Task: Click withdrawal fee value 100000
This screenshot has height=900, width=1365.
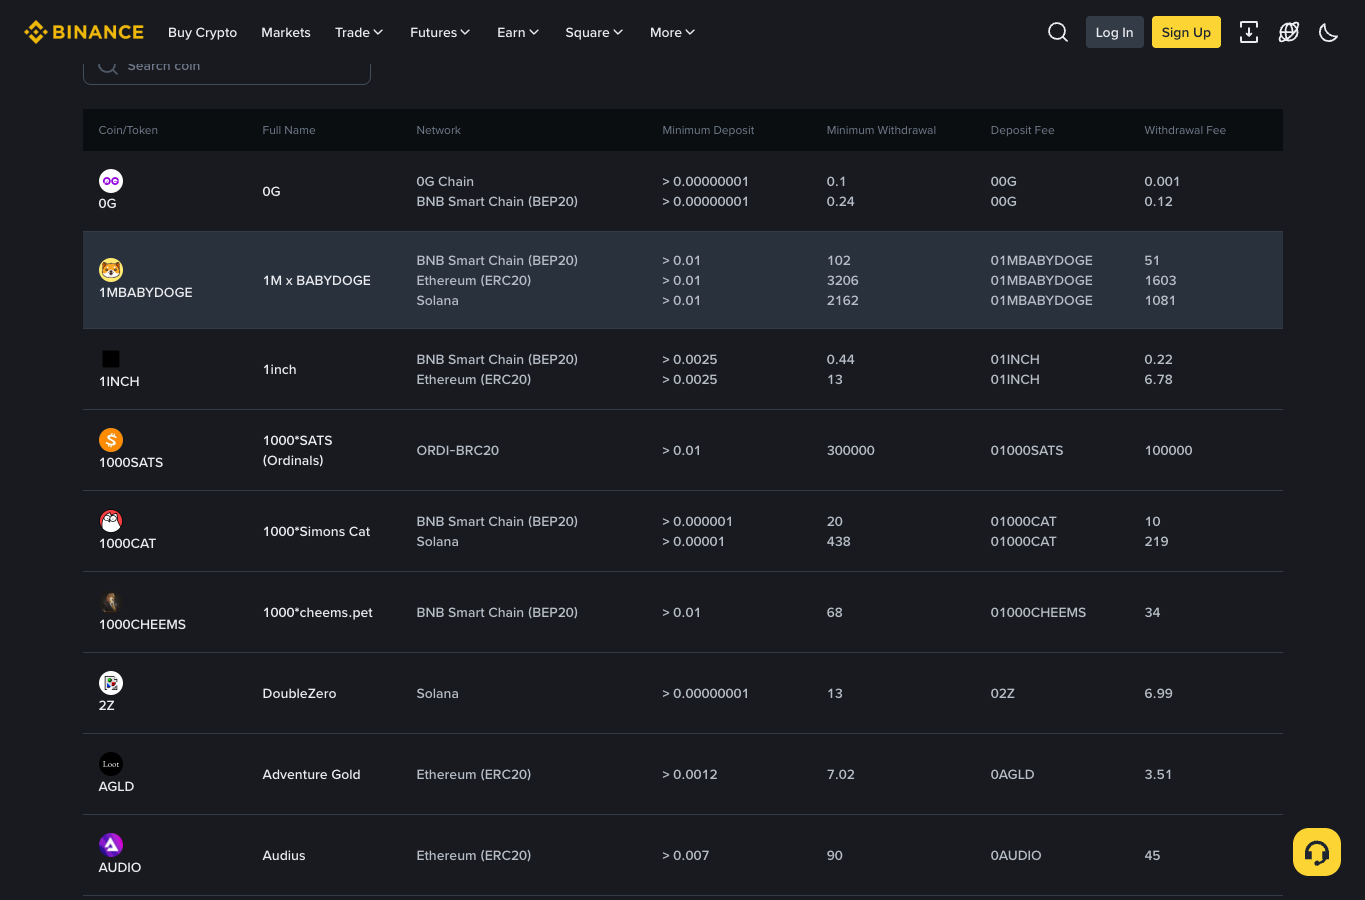Action: 1169,450
